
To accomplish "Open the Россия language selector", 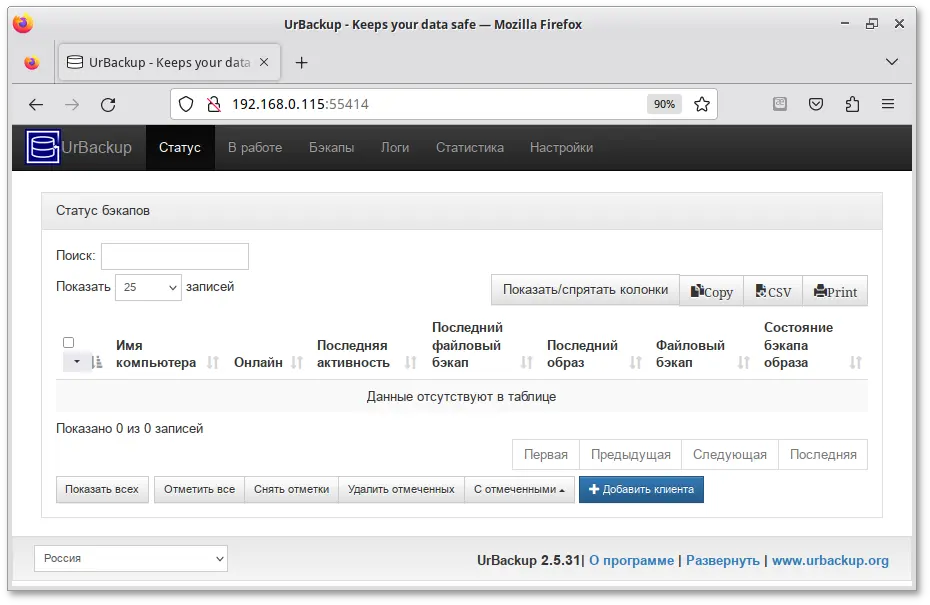I will point(130,558).
